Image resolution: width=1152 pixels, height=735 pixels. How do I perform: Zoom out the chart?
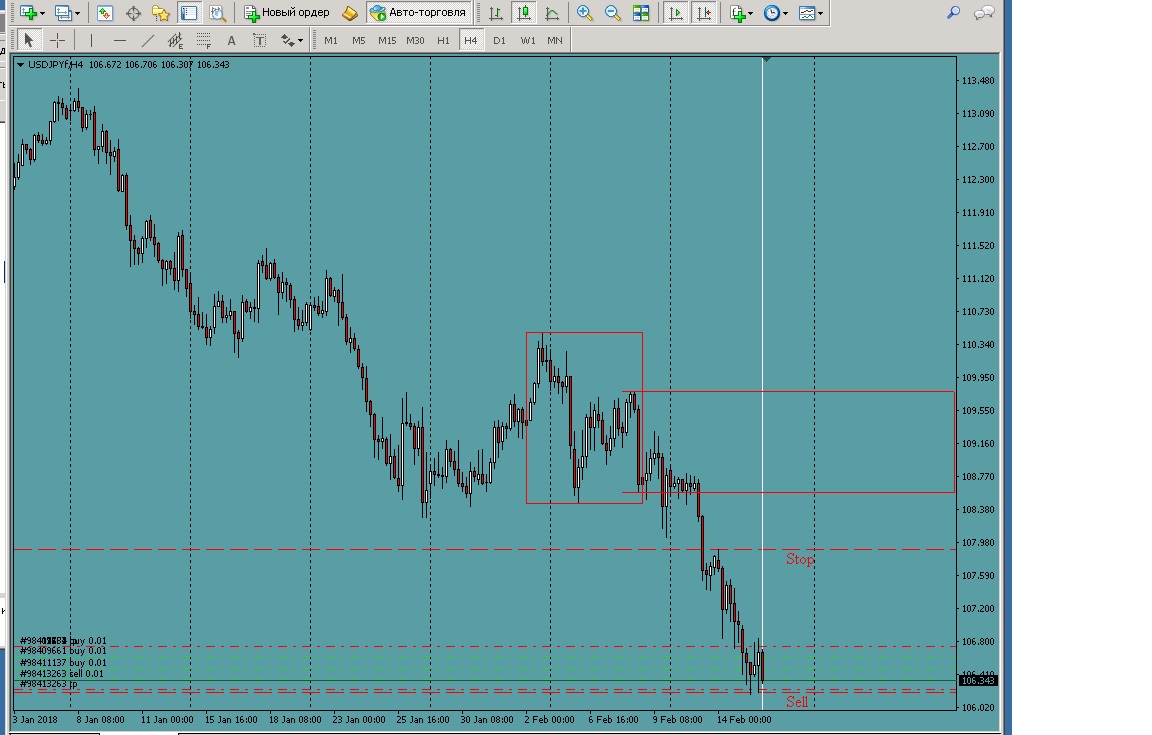(613, 12)
